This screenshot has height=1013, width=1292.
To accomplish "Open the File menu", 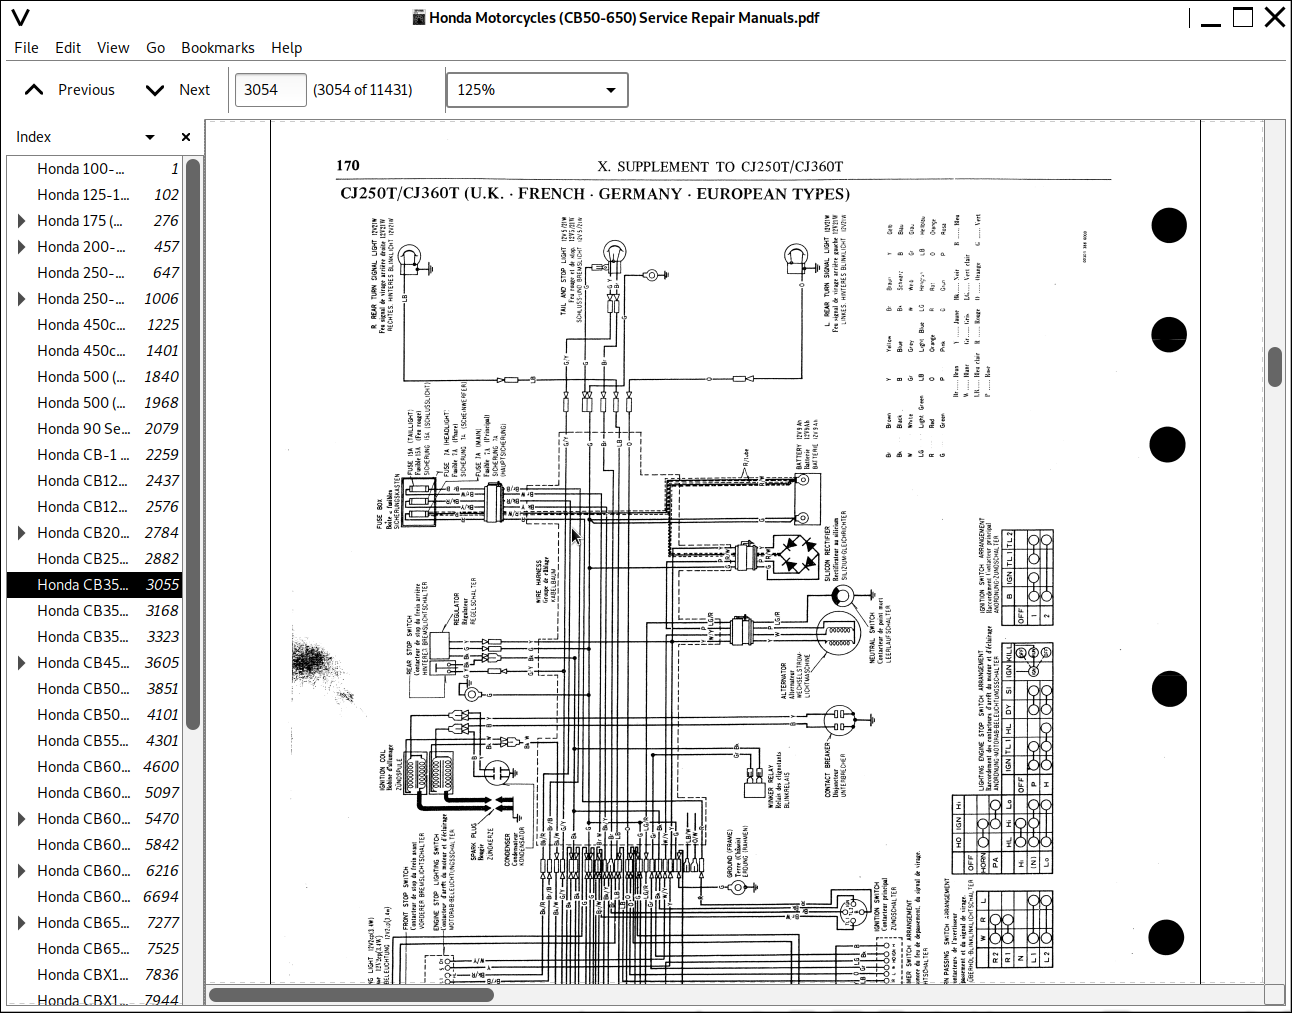I will (x=26, y=47).
